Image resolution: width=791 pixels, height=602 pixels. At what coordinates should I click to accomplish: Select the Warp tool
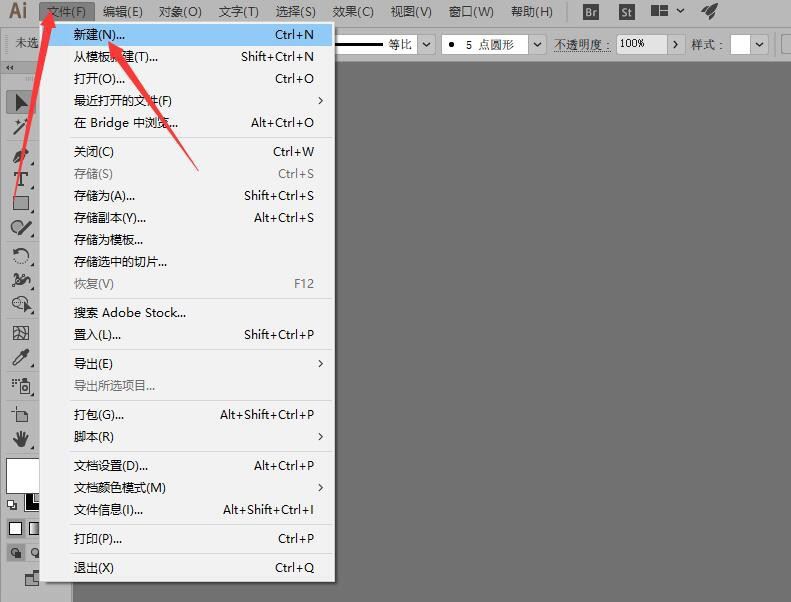(x=21, y=280)
